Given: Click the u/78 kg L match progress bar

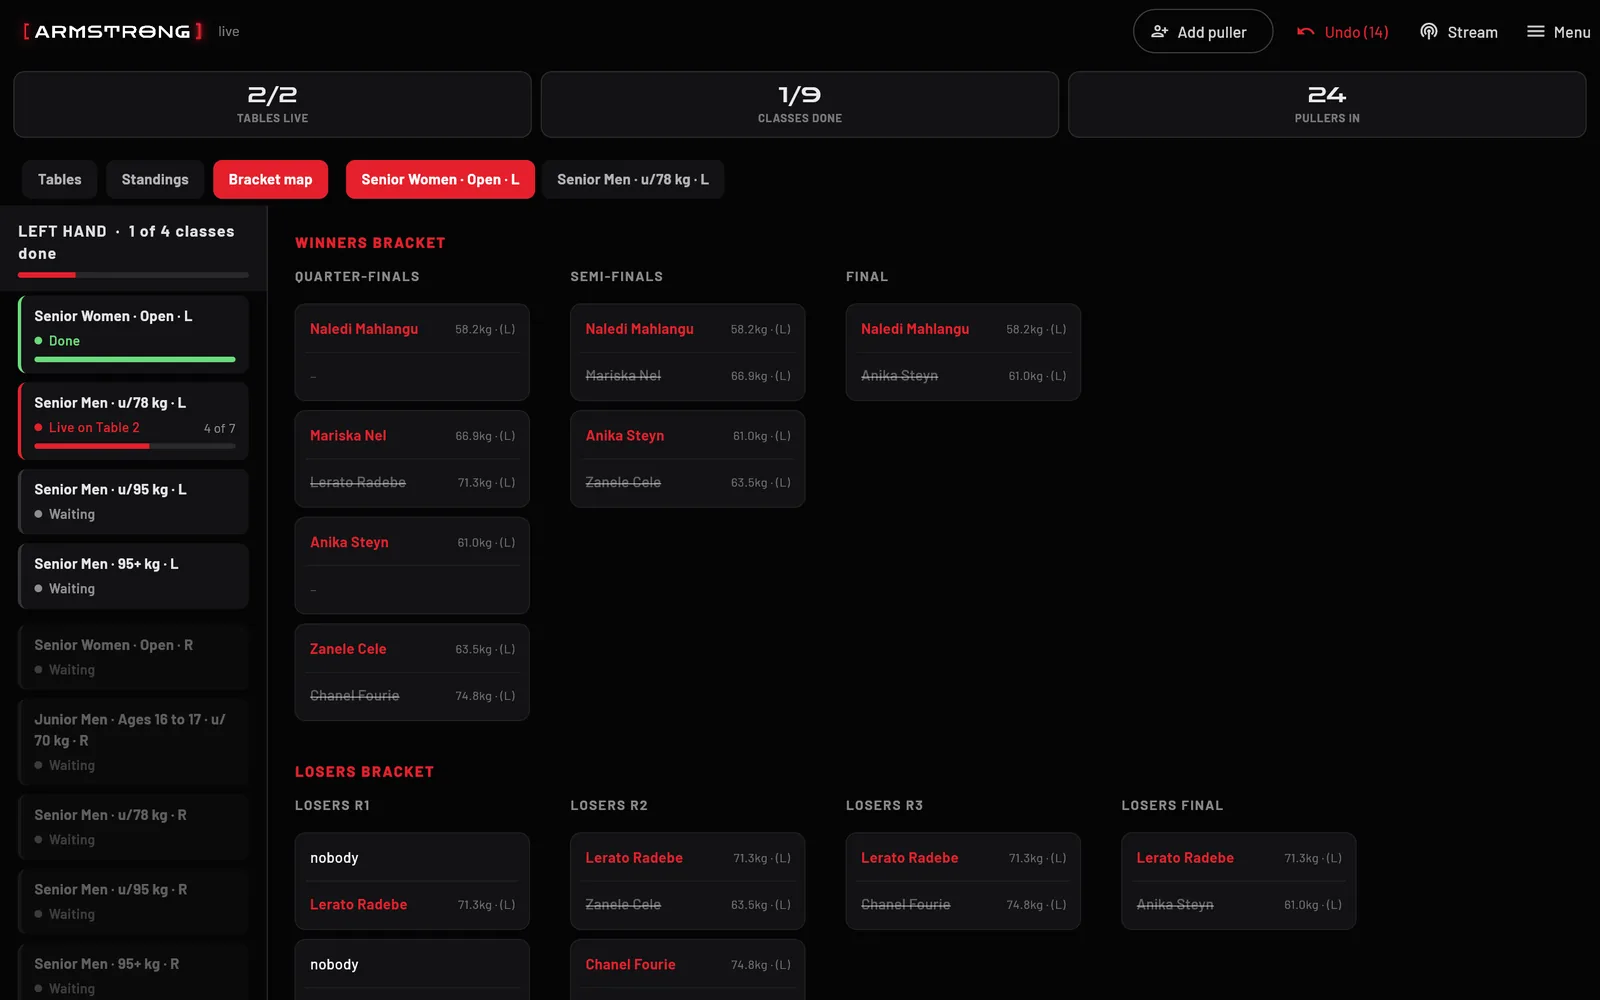Looking at the screenshot, I should [135, 446].
